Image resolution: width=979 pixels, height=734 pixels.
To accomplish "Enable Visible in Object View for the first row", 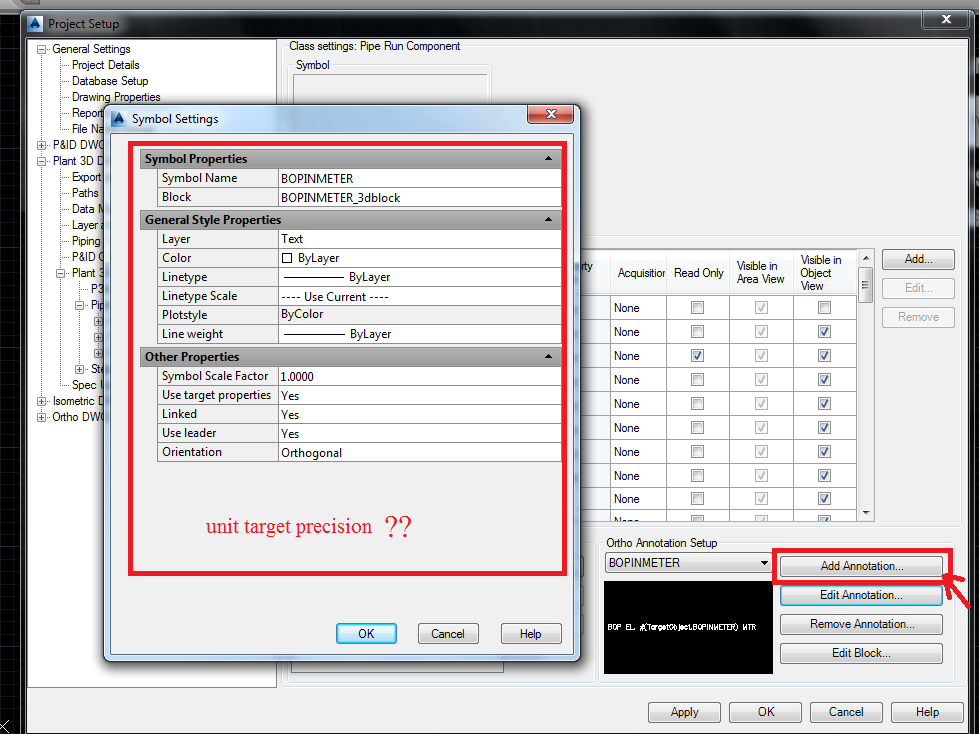I will (822, 307).
